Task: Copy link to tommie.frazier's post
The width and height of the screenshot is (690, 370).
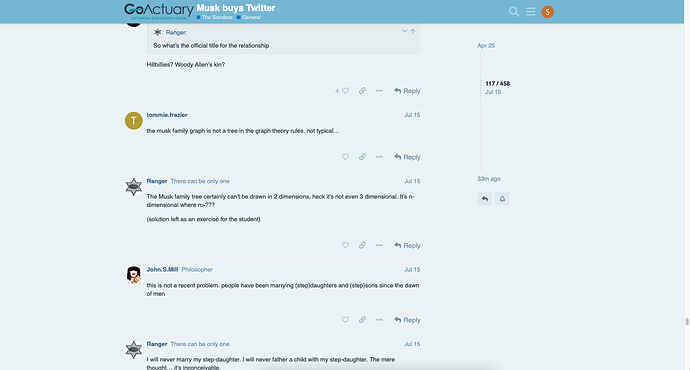Action: (362, 157)
